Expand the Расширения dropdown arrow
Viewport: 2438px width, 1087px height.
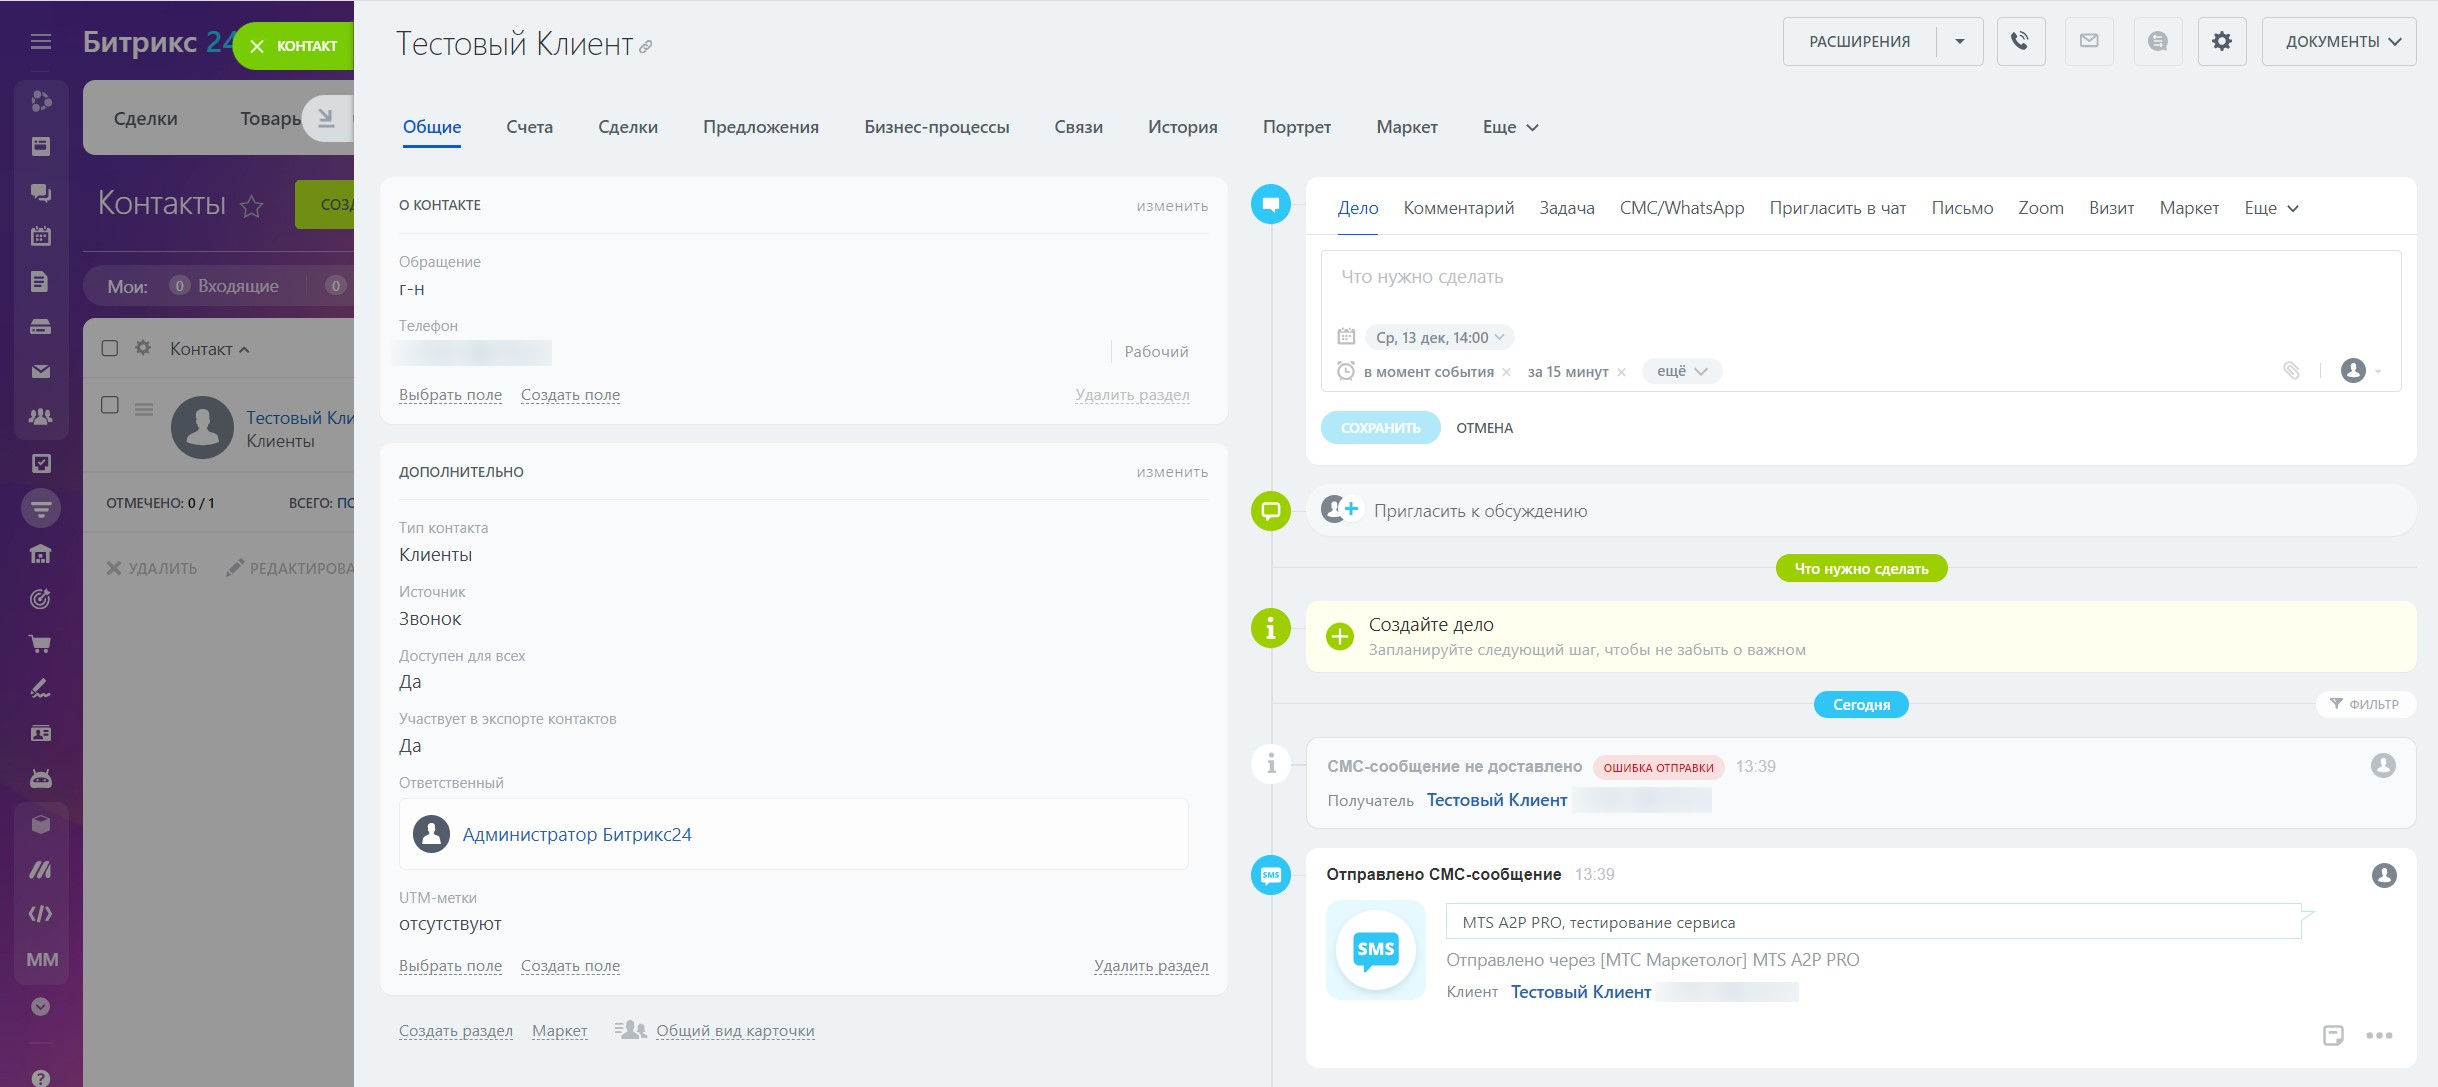coord(1959,41)
